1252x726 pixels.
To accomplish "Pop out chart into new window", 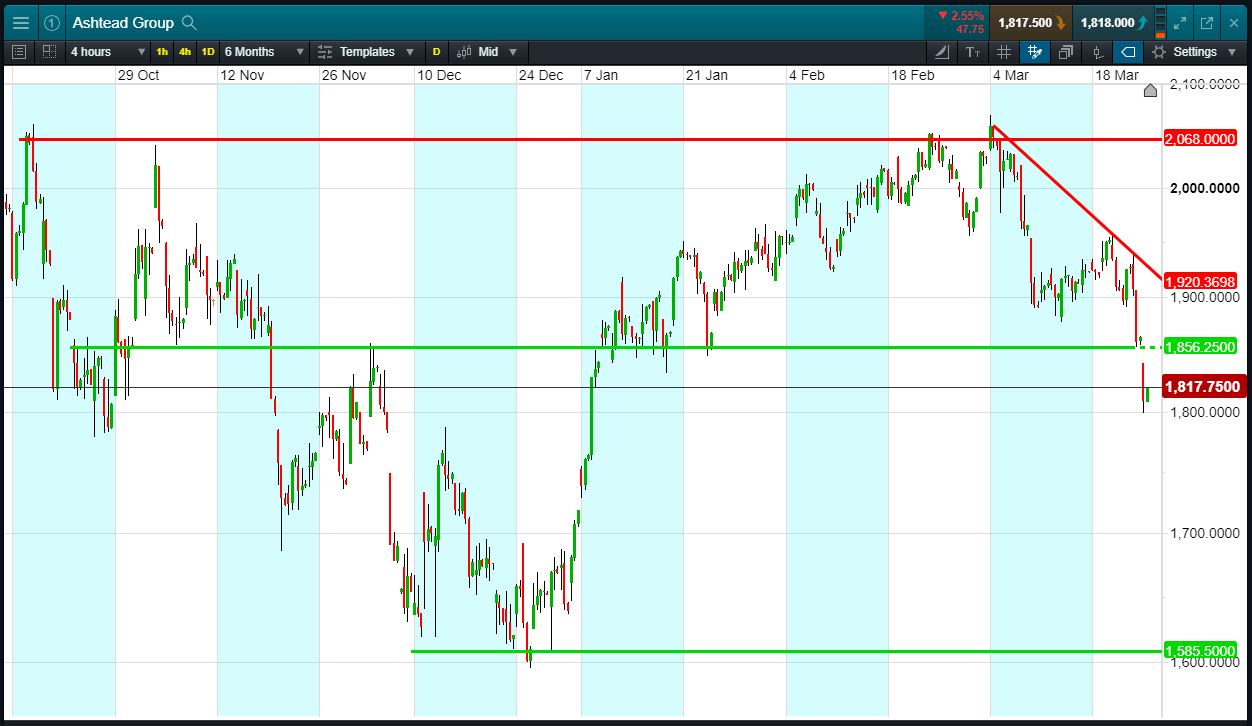I will pos(1207,22).
